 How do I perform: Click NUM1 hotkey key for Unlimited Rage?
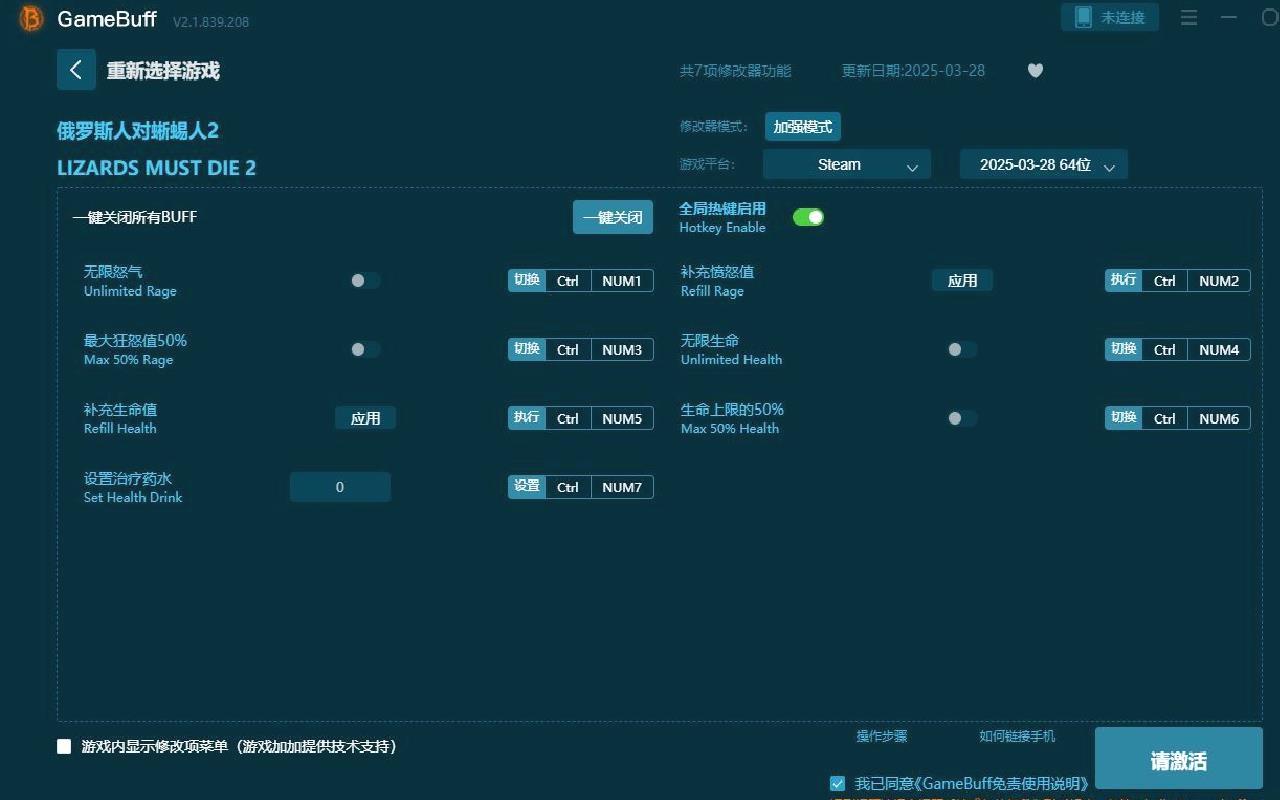622,281
